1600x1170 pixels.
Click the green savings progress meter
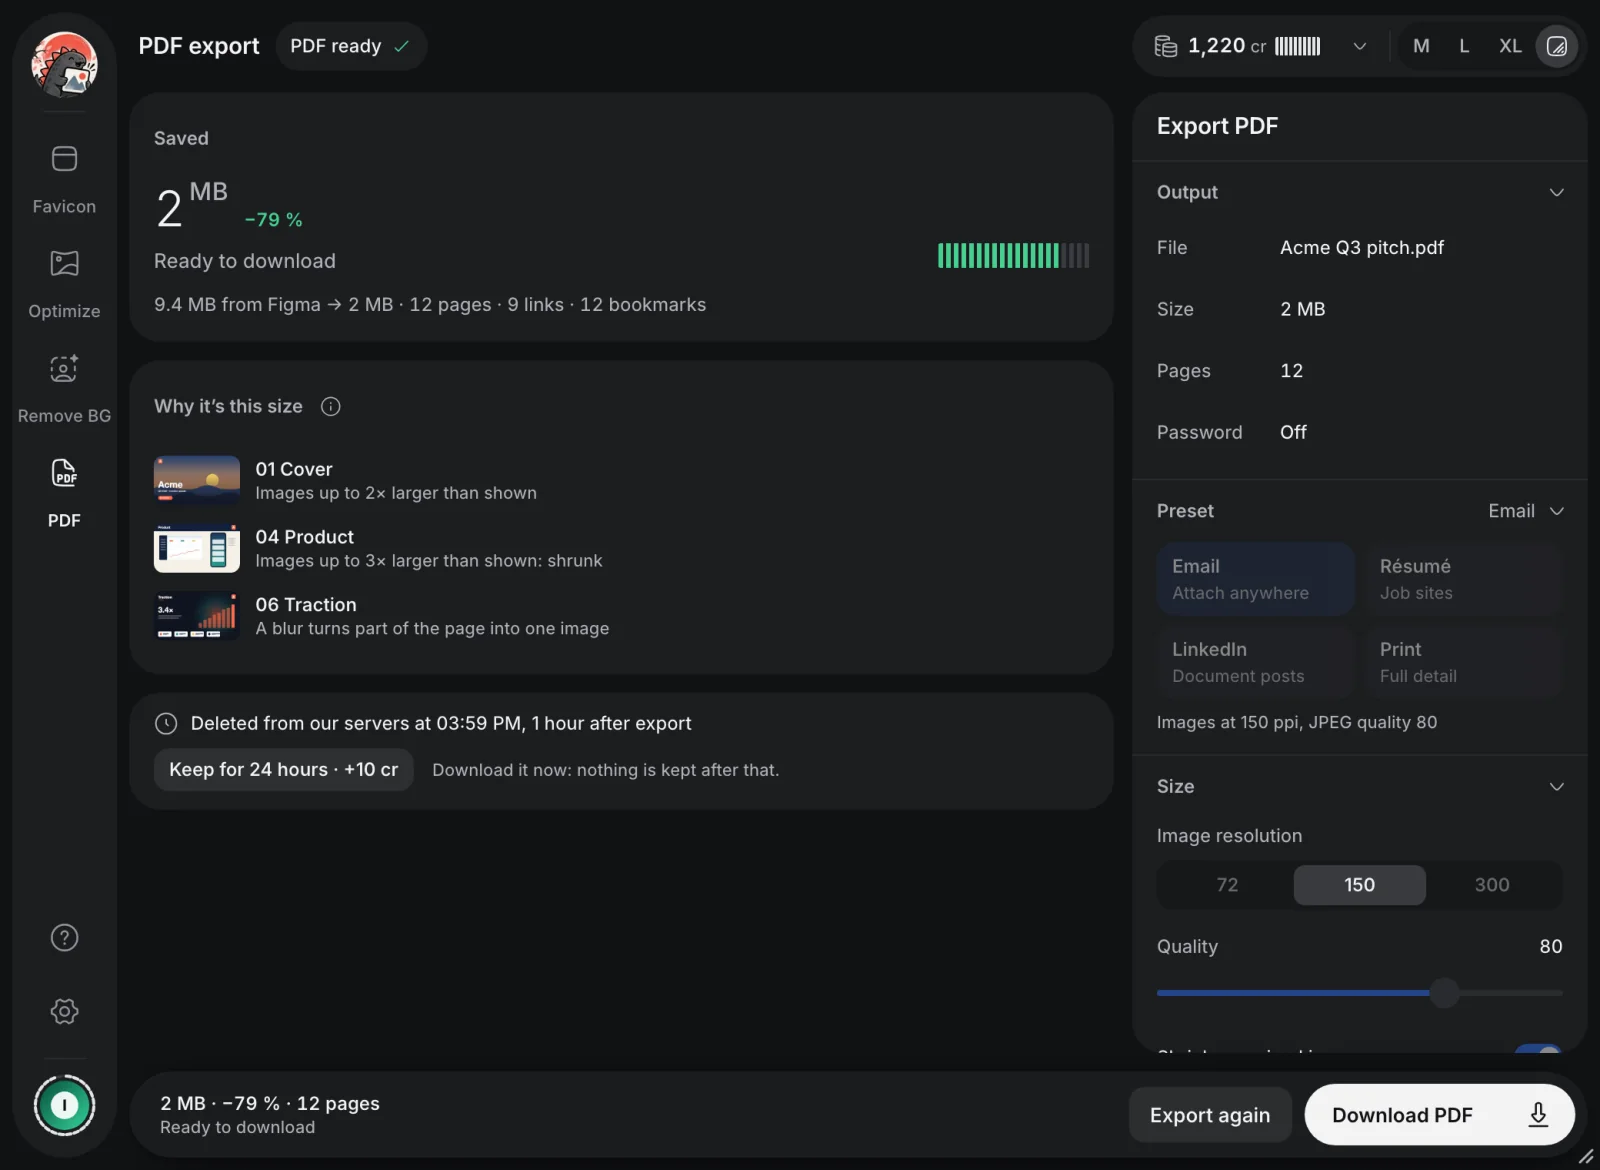coord(1013,256)
